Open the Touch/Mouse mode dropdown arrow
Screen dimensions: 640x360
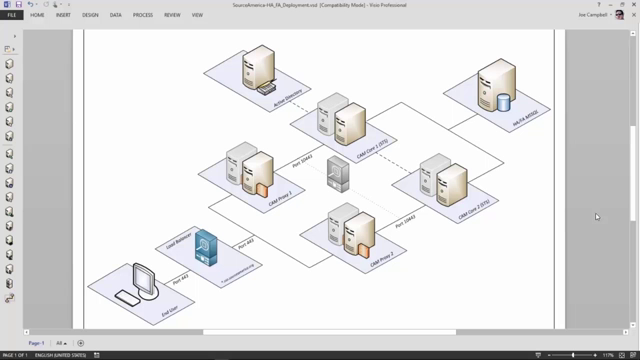61,4
